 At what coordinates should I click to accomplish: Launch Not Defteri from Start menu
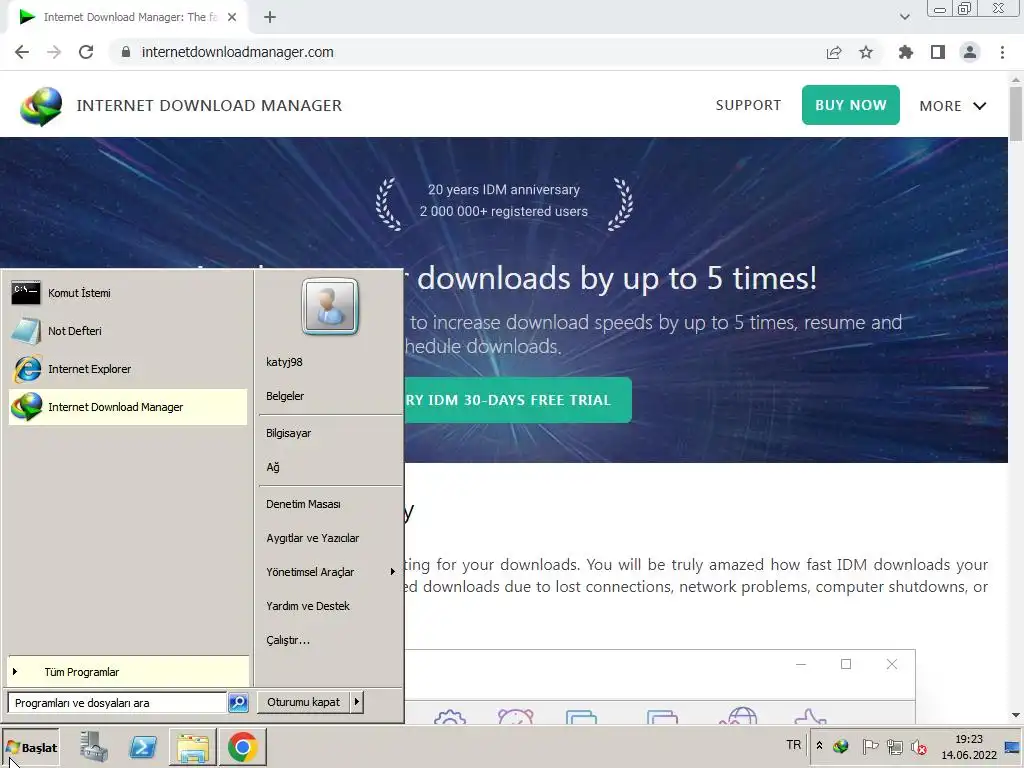[x=127, y=331]
